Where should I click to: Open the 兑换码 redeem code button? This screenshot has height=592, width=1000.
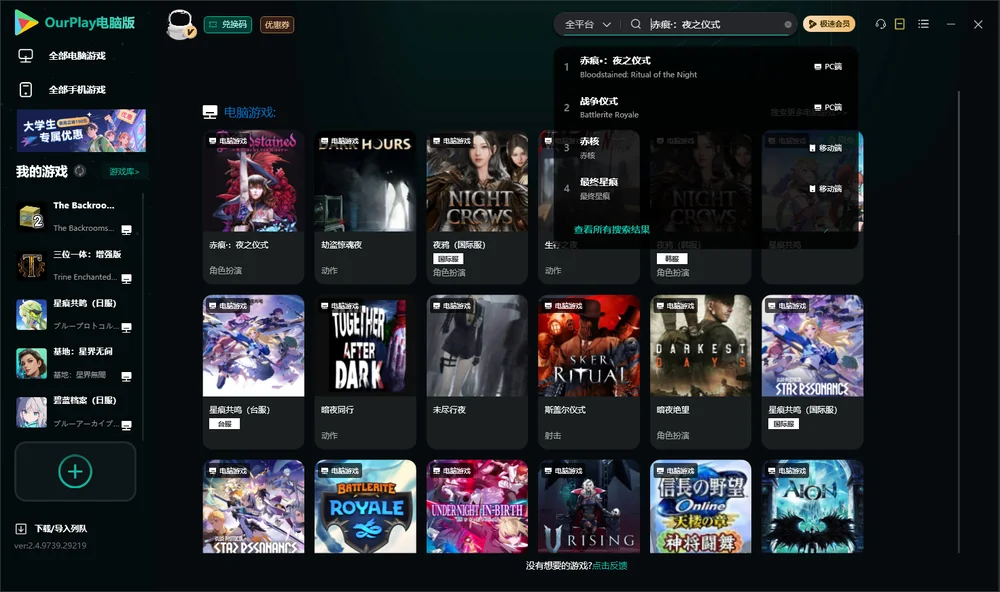(228, 24)
